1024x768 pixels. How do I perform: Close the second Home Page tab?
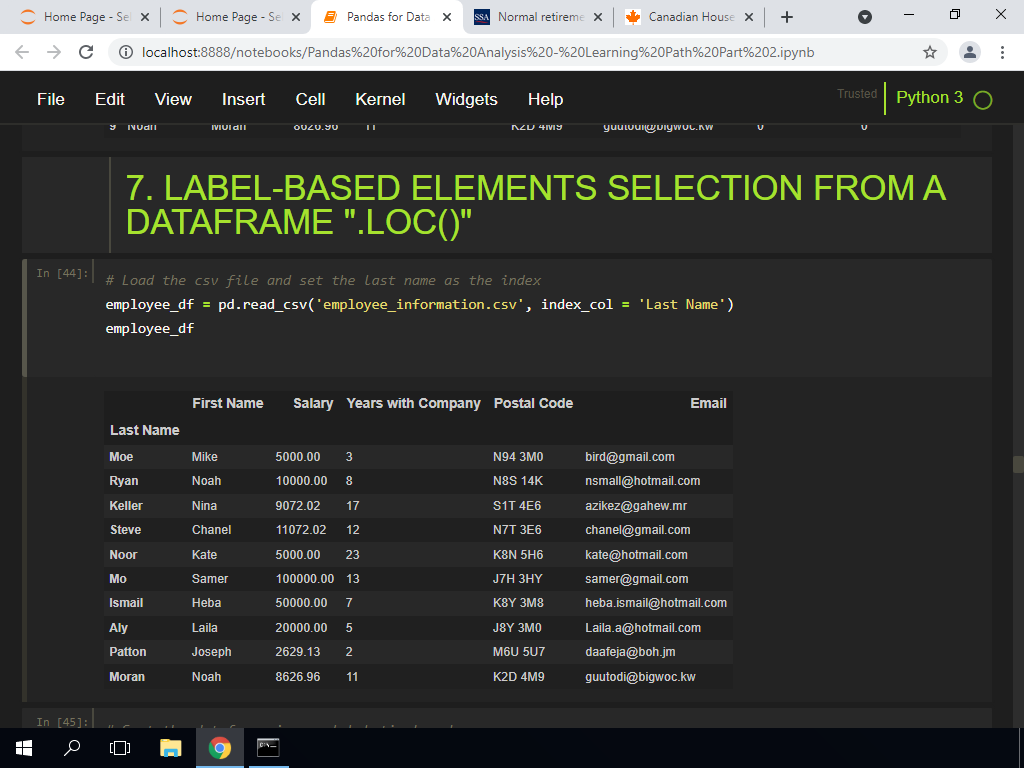click(296, 18)
